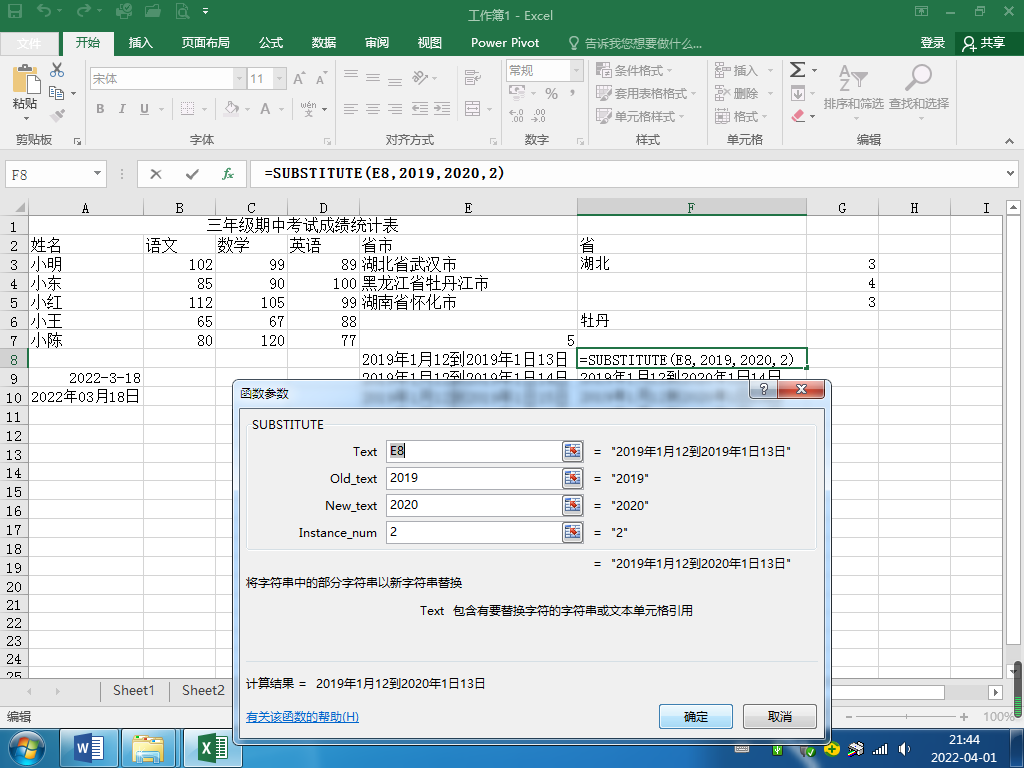Screen dimensions: 1024x768
Task: Open the font size 11 dropdown
Action: (x=280, y=79)
